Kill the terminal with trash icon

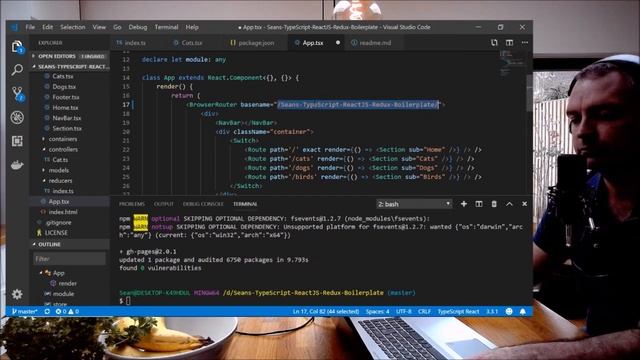(x=494, y=204)
